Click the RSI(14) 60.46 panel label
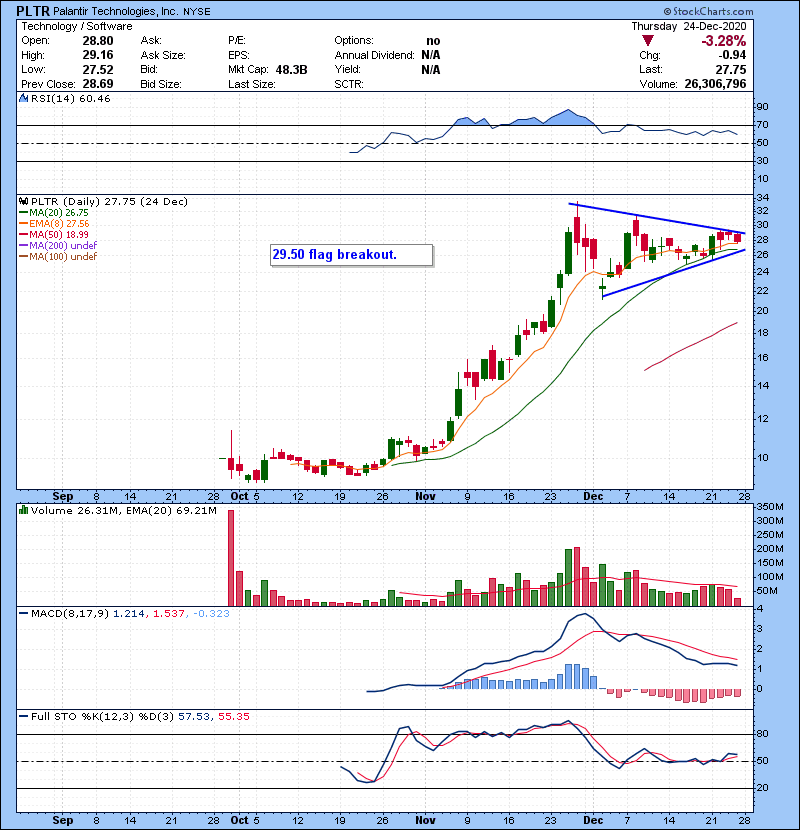The width and height of the screenshot is (800, 830). click(71, 98)
